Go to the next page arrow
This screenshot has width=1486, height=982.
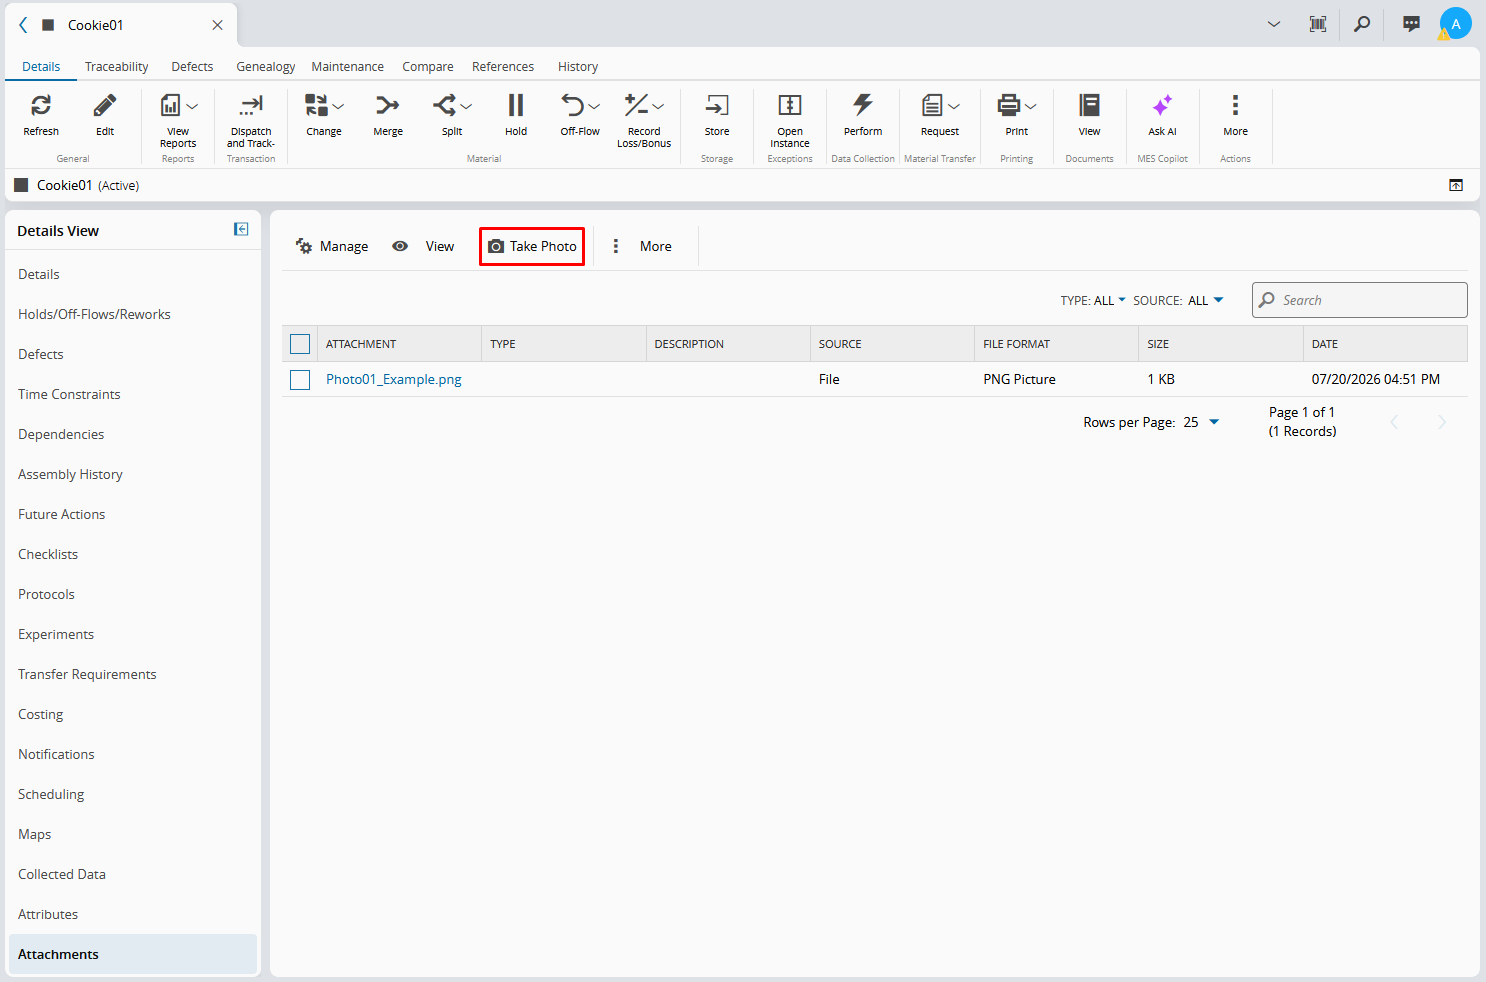(x=1441, y=422)
